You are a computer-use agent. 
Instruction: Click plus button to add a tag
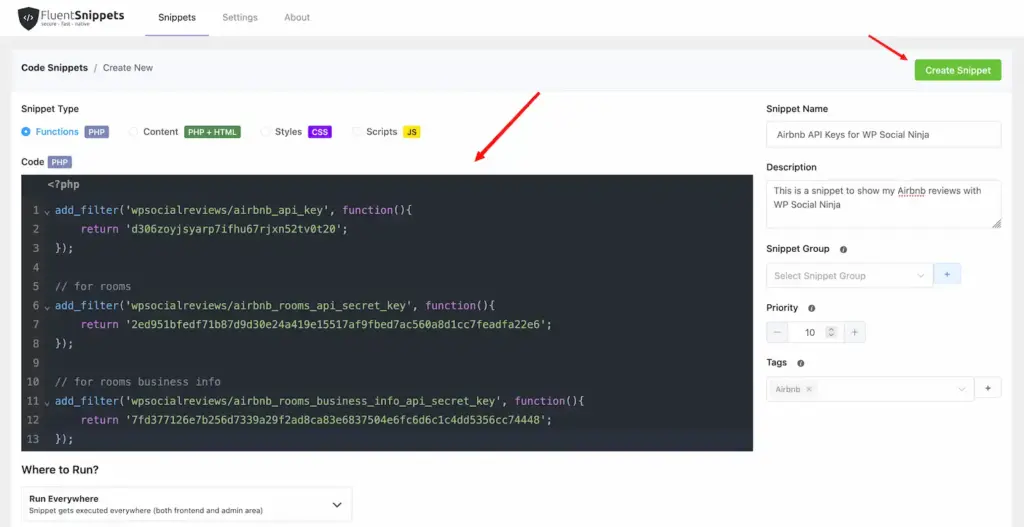pos(988,389)
